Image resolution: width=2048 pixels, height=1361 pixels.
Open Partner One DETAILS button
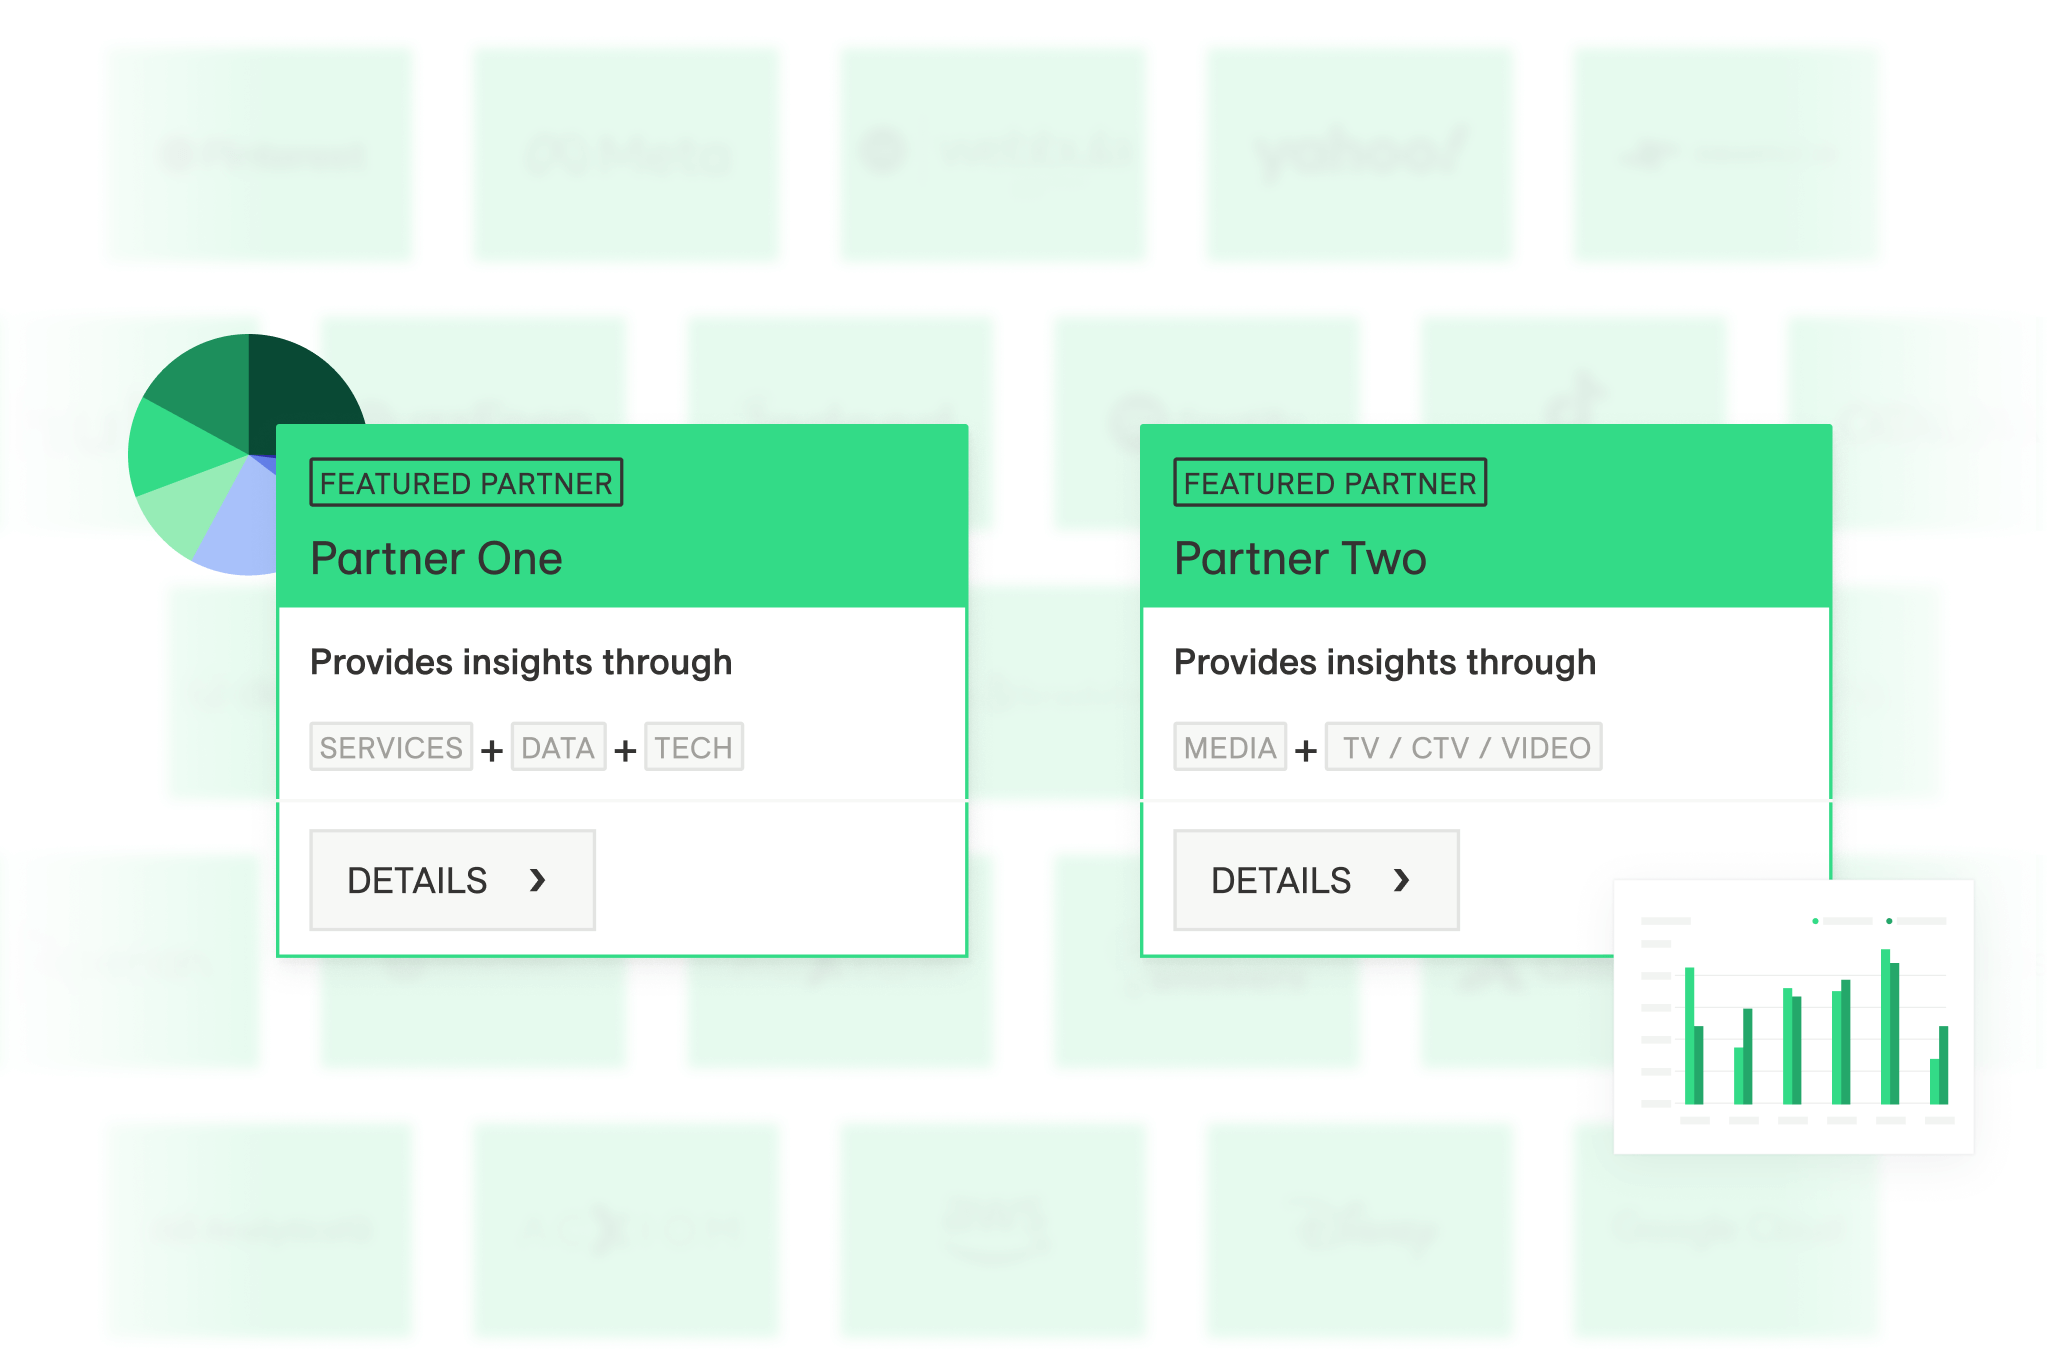(452, 880)
